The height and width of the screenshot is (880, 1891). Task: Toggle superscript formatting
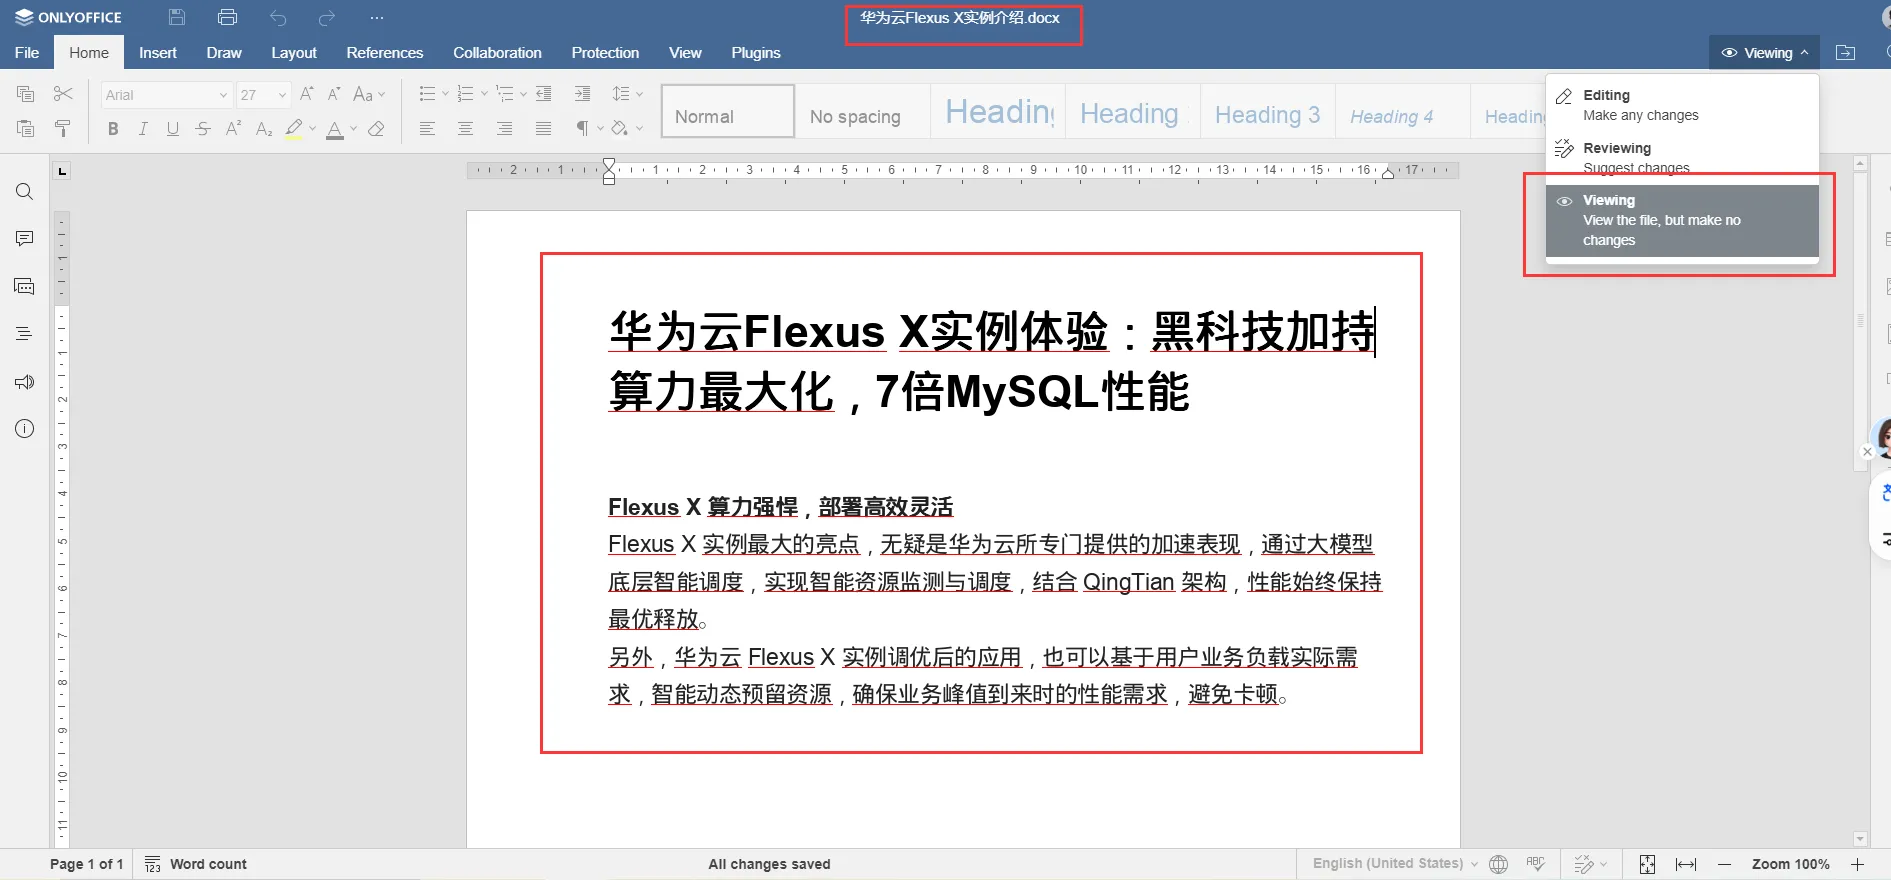(233, 128)
